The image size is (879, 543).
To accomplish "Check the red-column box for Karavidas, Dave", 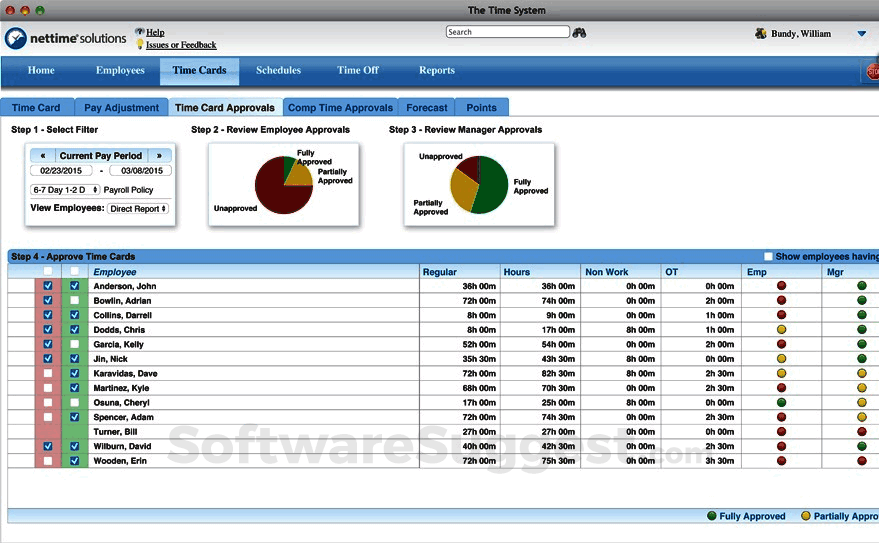I will 48,374.
